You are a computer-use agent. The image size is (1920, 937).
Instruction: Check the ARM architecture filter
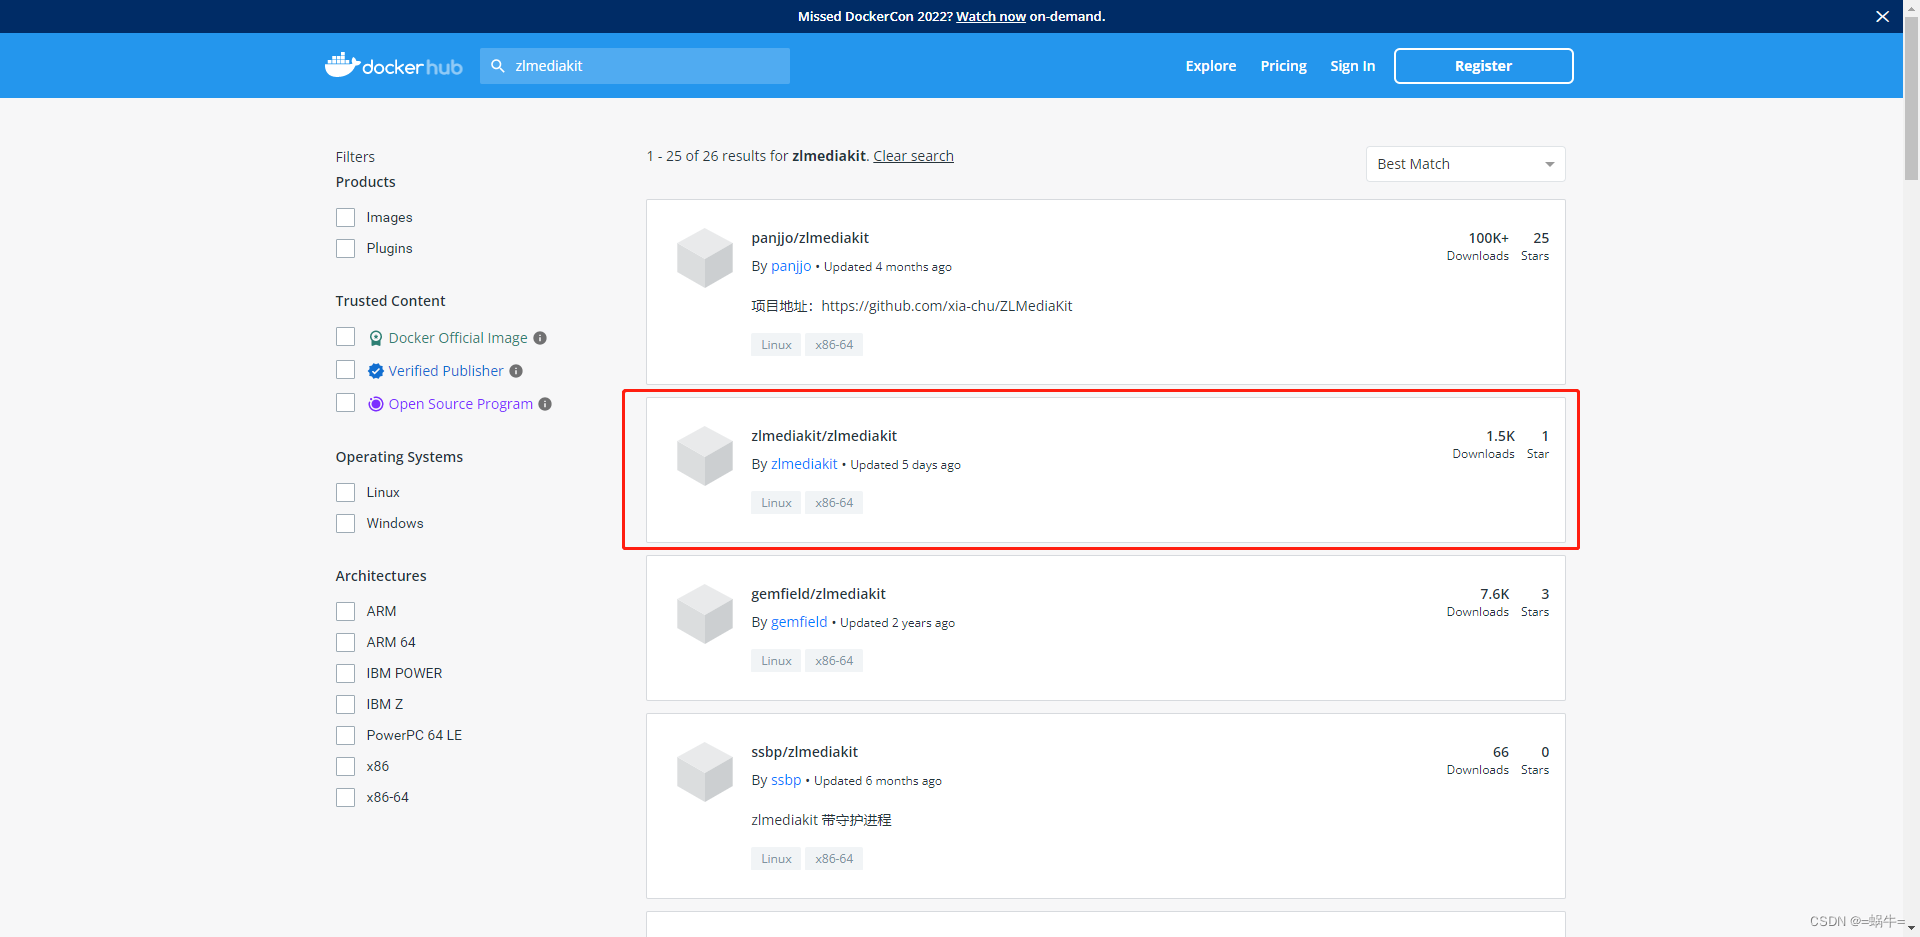pyautogui.click(x=346, y=611)
